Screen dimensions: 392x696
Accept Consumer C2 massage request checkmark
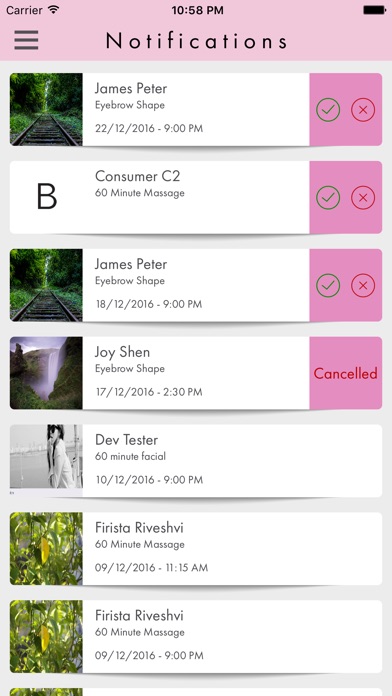coord(328,198)
